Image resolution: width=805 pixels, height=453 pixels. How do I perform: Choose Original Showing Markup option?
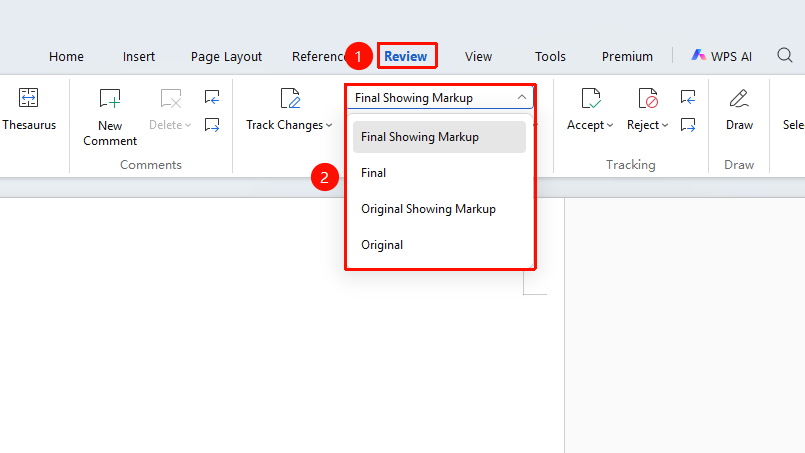tap(439, 209)
